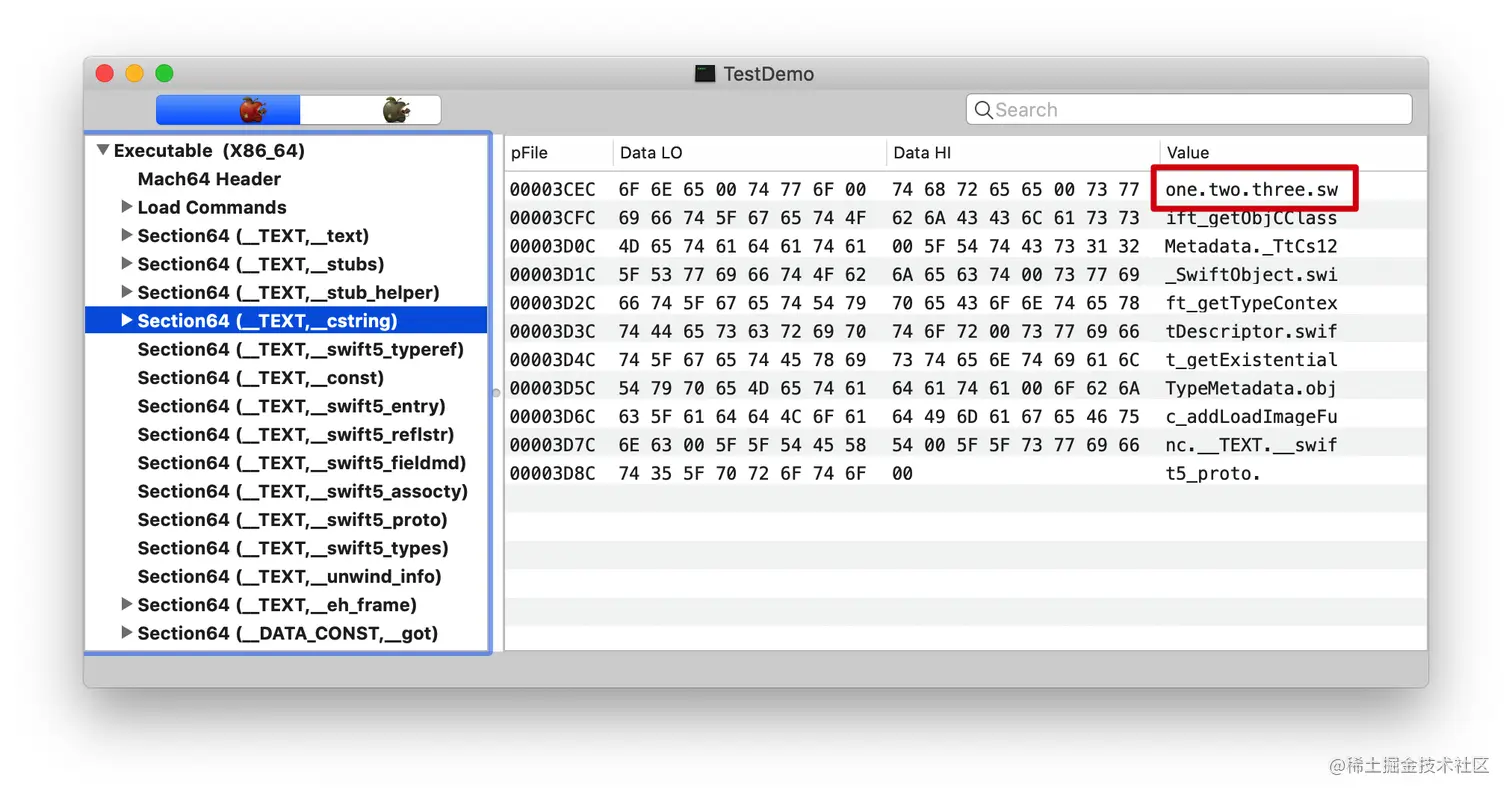Click value '_SwiftObject.swi' in Value column
Viewport: 1512px width, 798px height.
click(x=1251, y=274)
